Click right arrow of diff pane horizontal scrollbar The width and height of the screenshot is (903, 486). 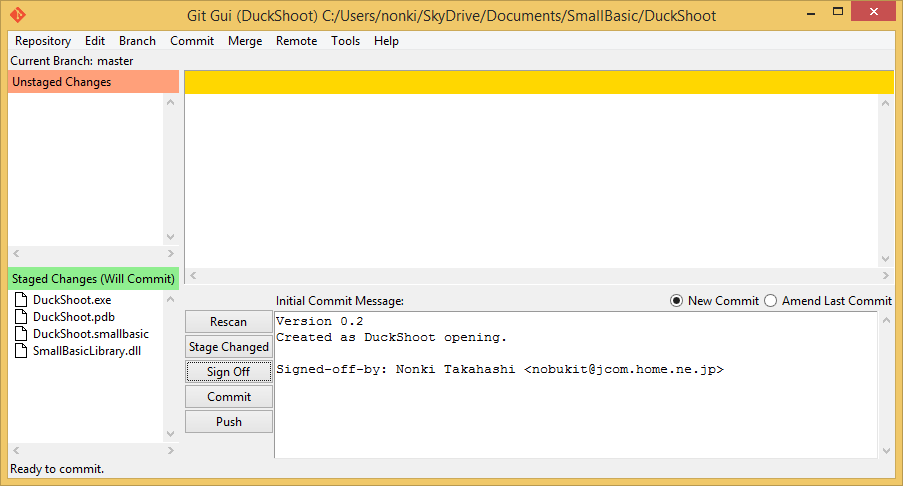pos(886,276)
